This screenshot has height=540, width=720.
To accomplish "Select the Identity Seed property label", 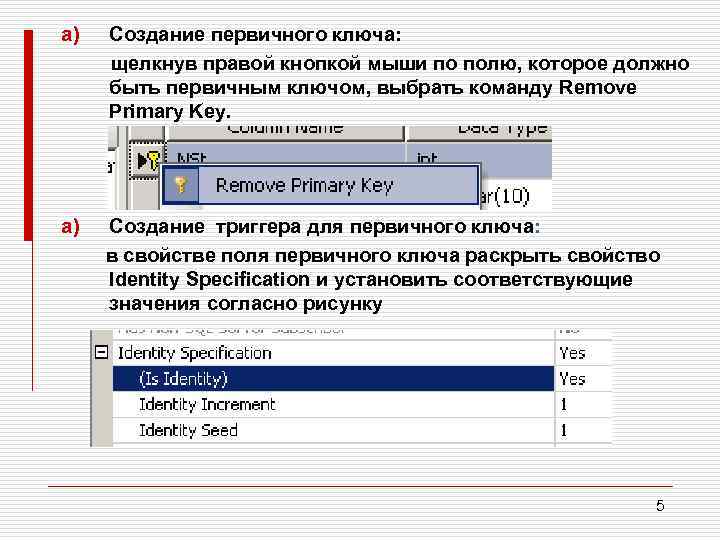I will click(188, 430).
